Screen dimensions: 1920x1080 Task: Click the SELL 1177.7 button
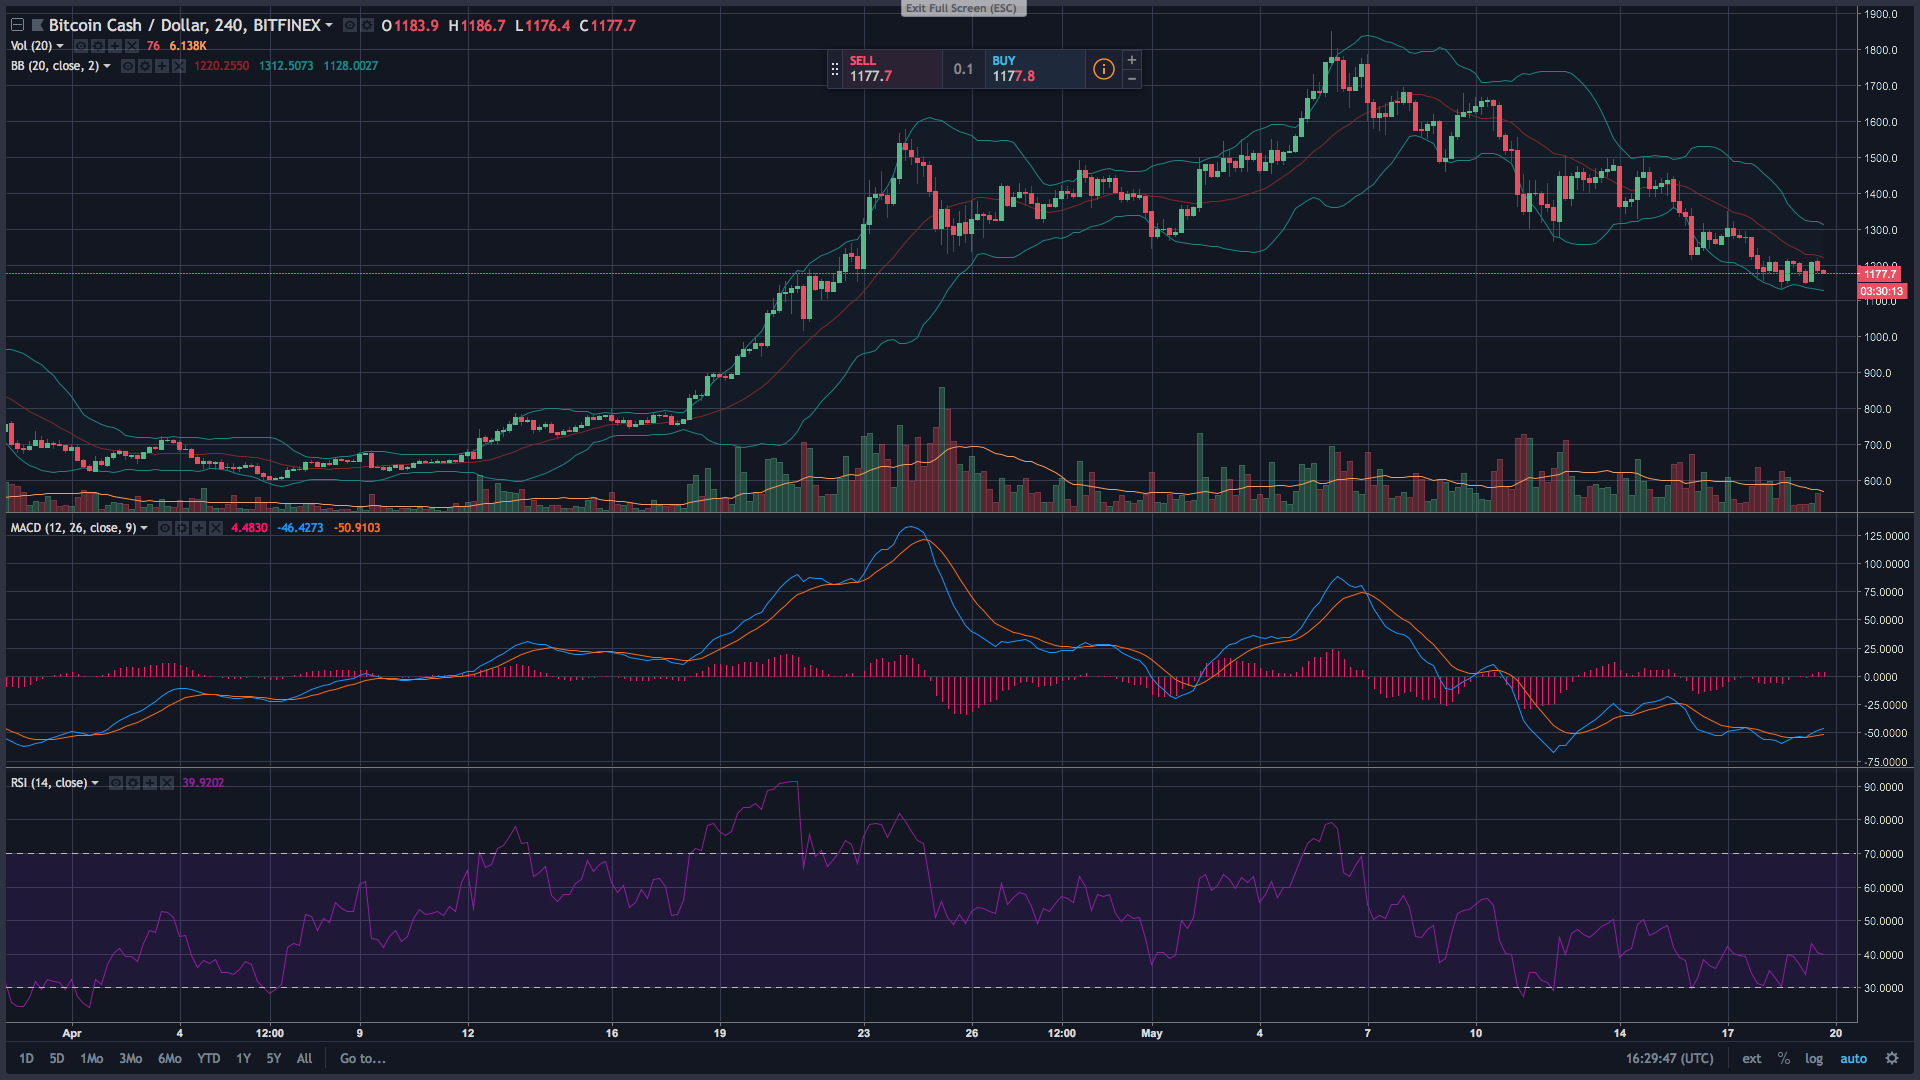pyautogui.click(x=892, y=69)
